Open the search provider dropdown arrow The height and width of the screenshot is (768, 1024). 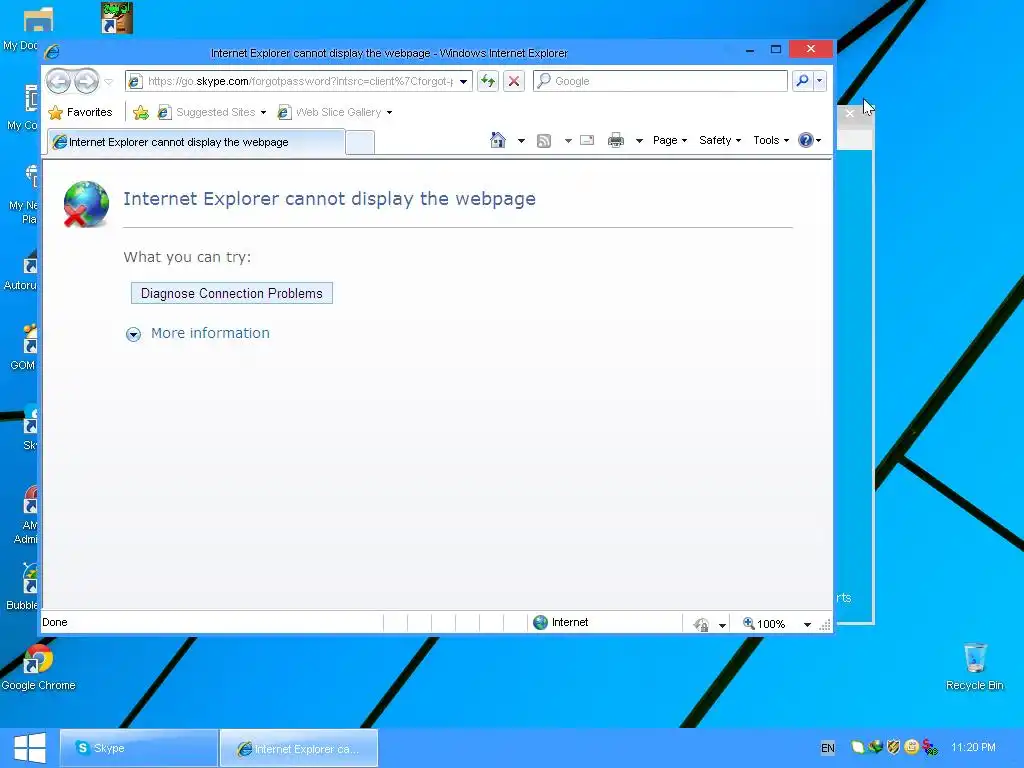[820, 81]
